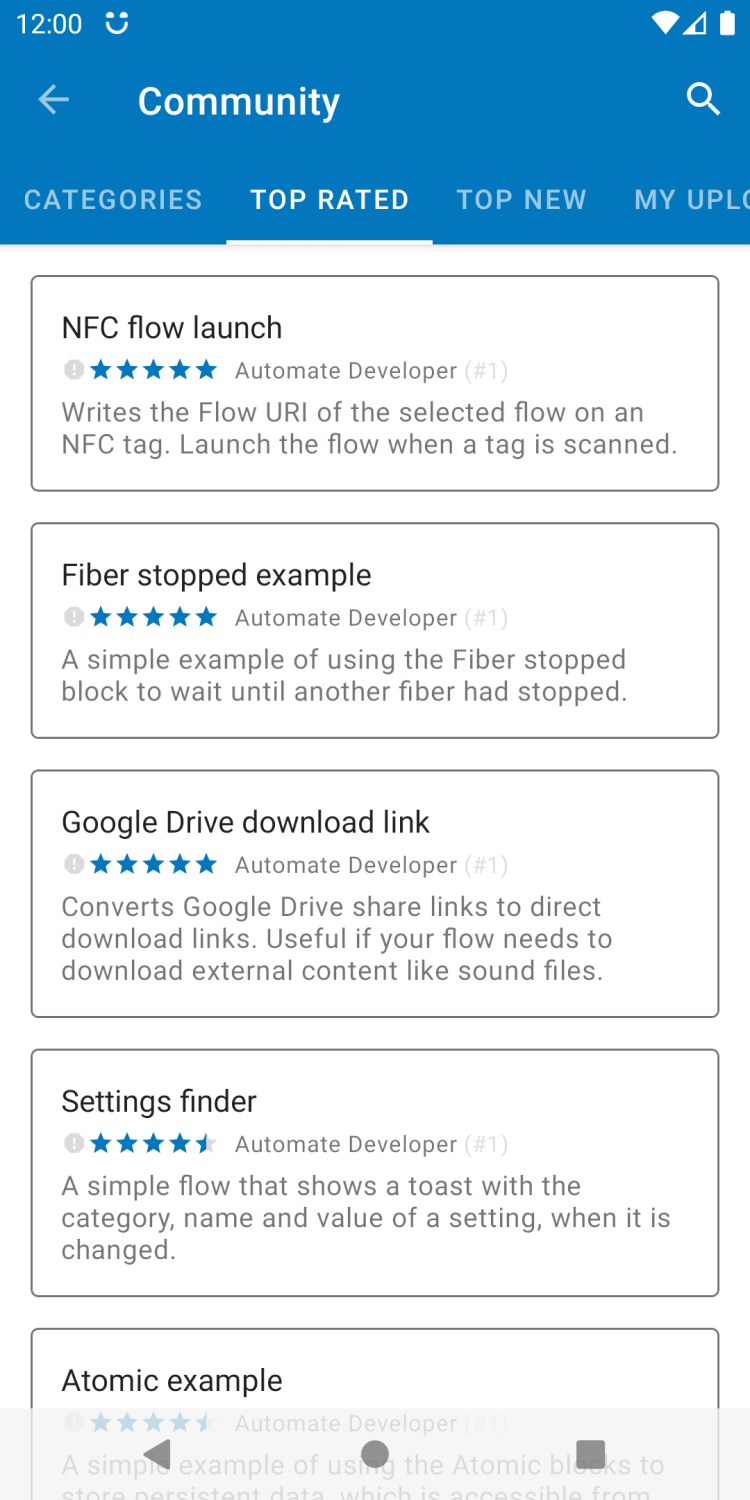Tap the info badge beside NFC flow launch rating
Viewport: 750px width, 1500px height.
(73, 370)
